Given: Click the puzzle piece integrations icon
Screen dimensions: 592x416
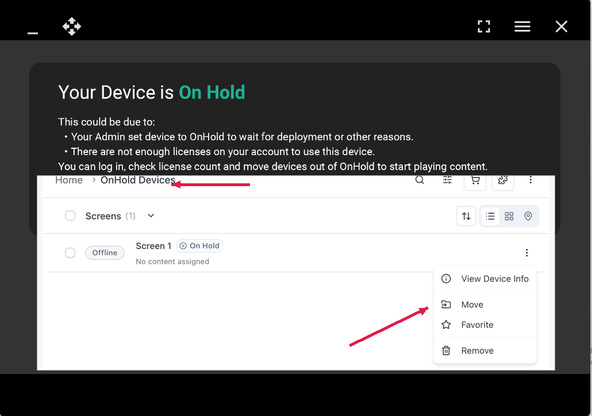Looking at the screenshot, I should 503,181.
